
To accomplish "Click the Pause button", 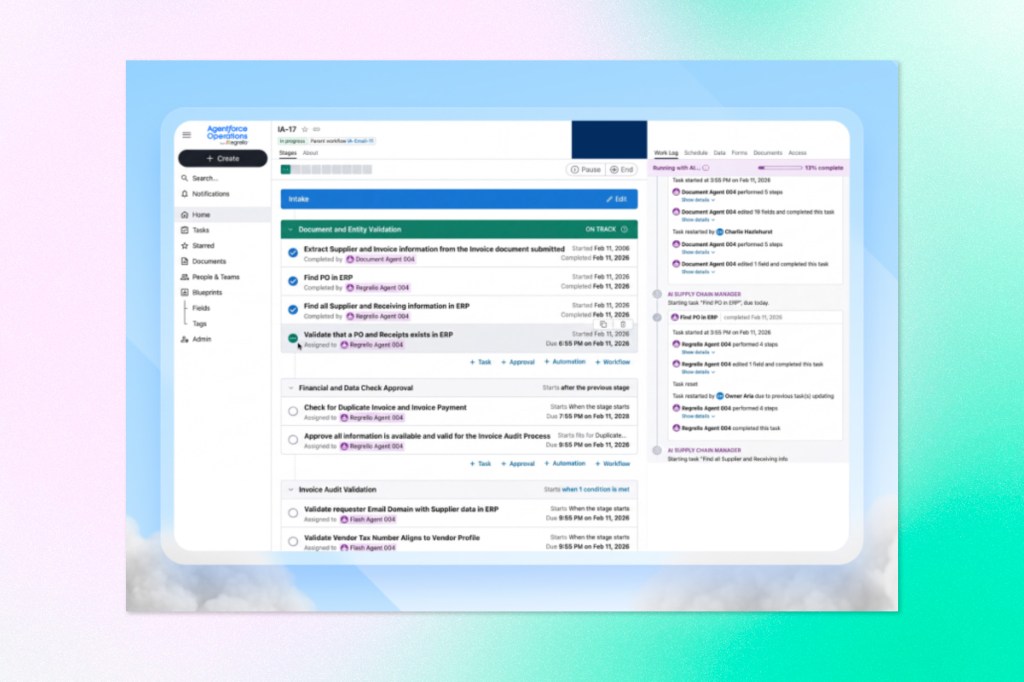I will pyautogui.click(x=585, y=169).
